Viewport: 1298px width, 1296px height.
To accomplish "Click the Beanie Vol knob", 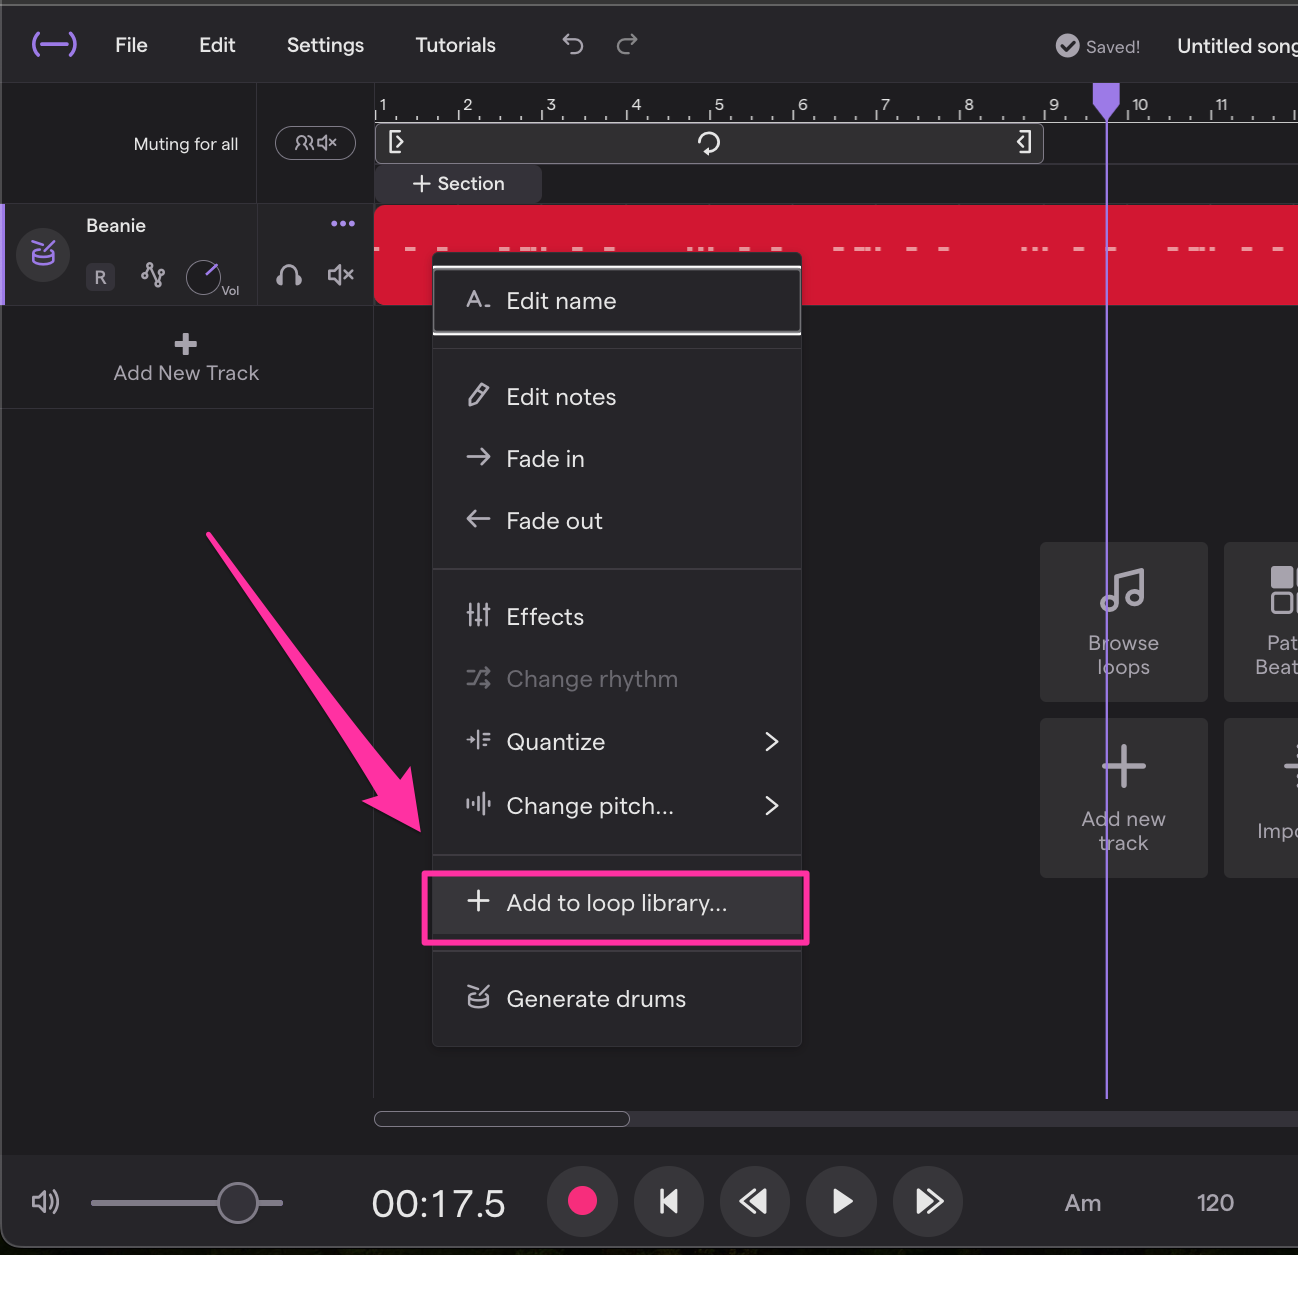I will tap(204, 277).
